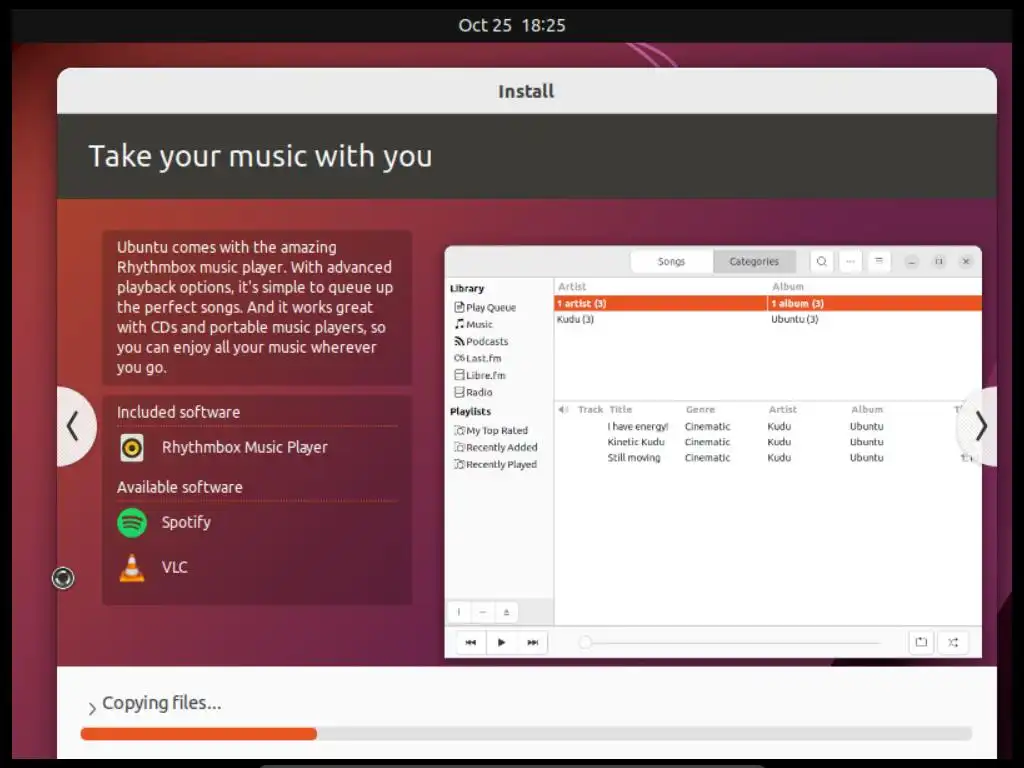The width and height of the screenshot is (1024, 768).
Task: Click the eject button below the sidebar
Action: (x=506, y=613)
